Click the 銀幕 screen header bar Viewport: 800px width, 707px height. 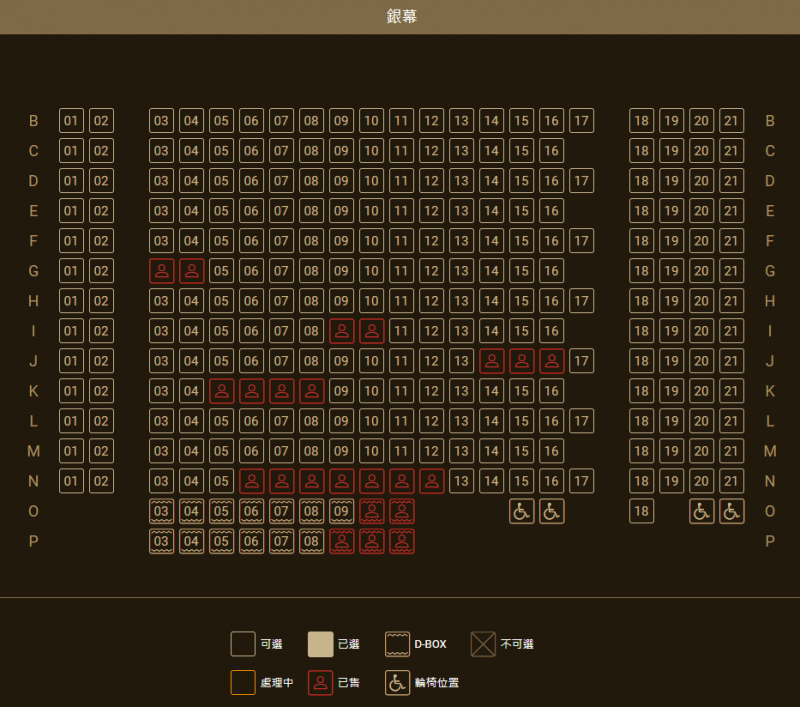point(400,17)
